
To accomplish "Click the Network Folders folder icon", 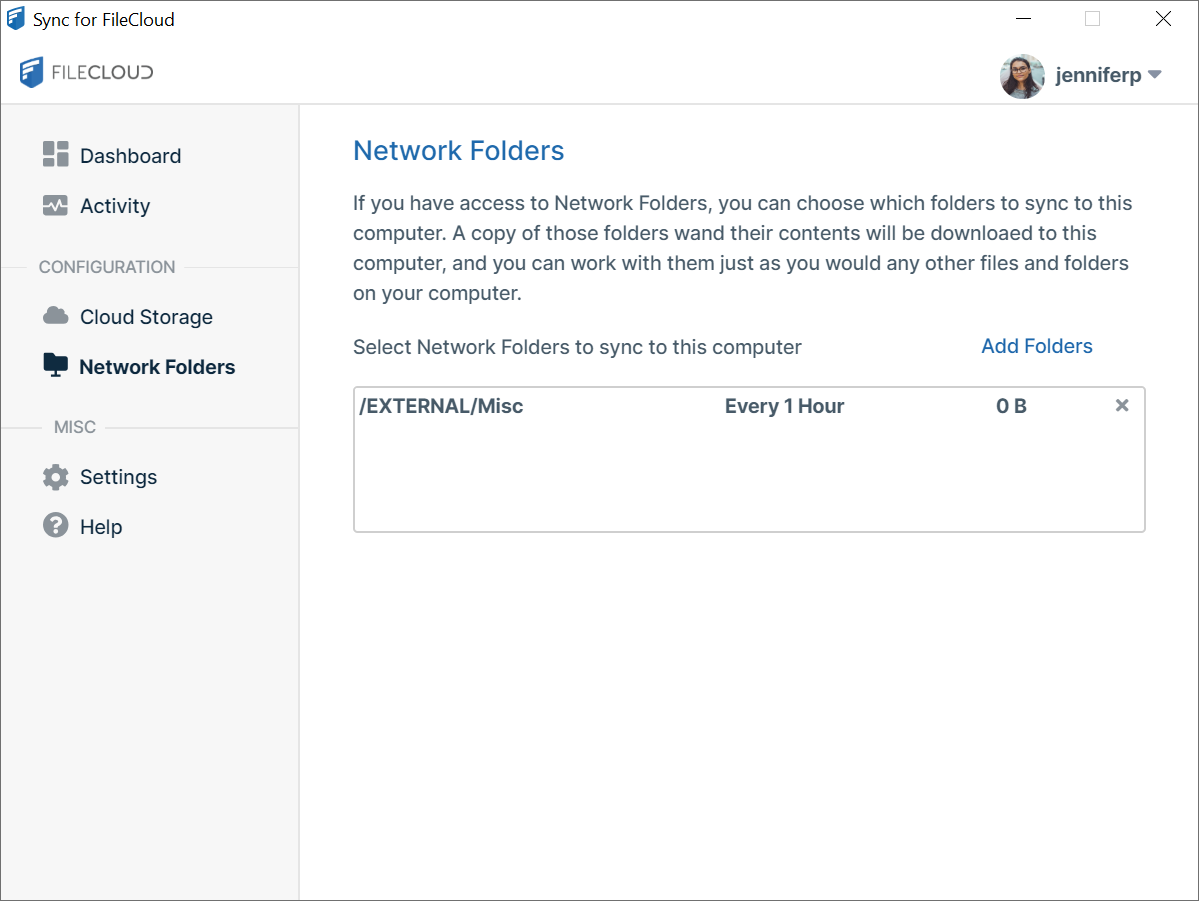I will tap(55, 366).
